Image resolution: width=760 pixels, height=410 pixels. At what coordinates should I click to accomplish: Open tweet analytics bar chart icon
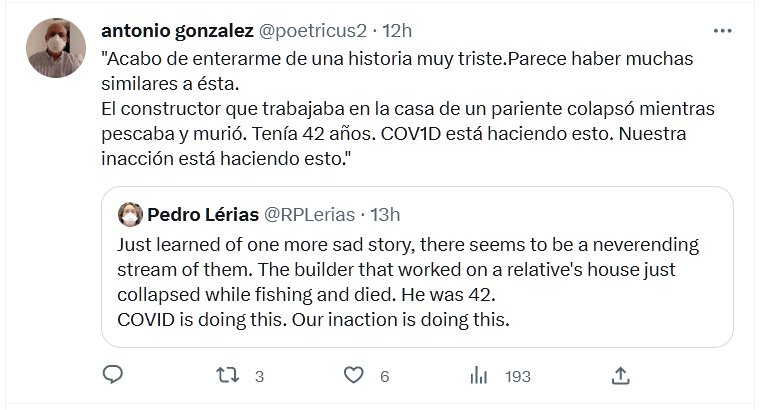pos(479,376)
